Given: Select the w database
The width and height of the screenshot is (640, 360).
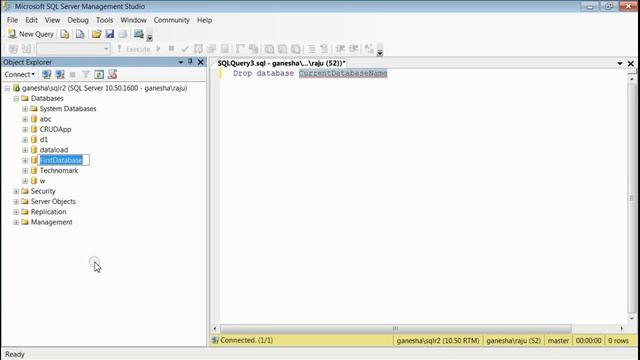Looking at the screenshot, I should (42, 181).
